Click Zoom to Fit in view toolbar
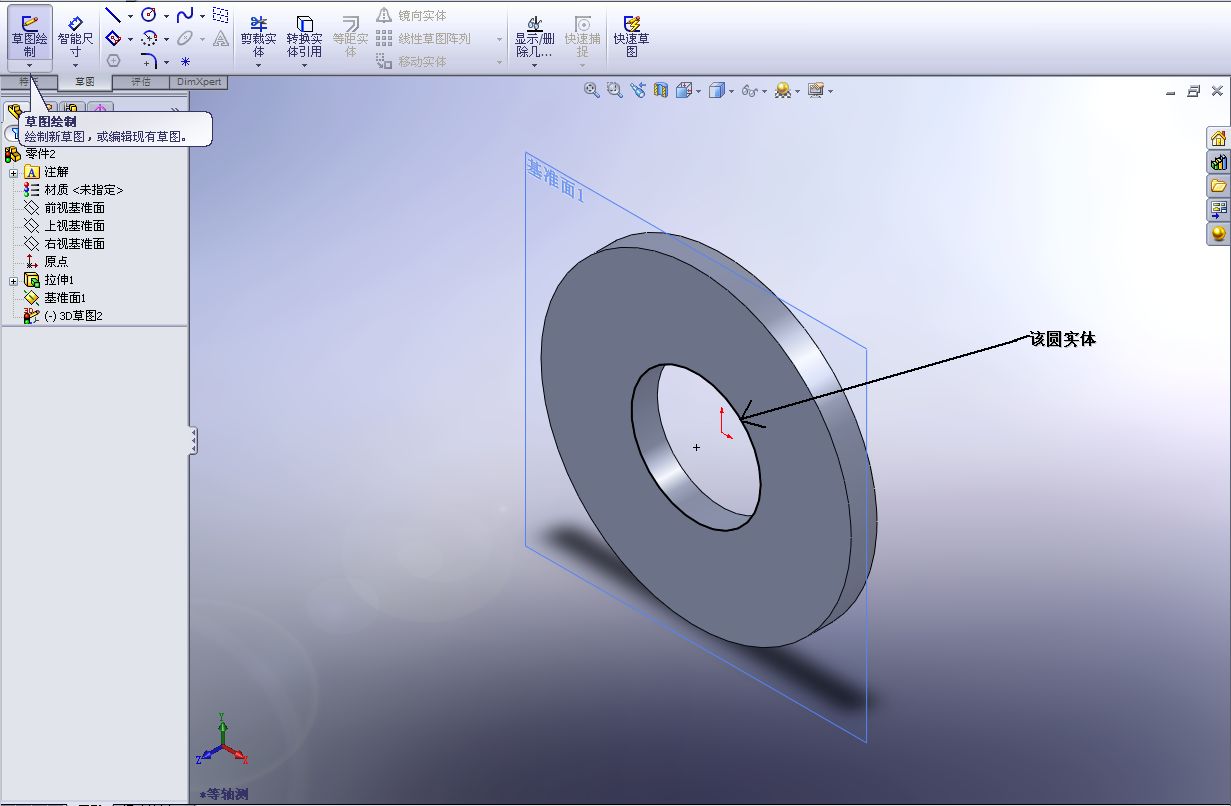 (x=592, y=90)
